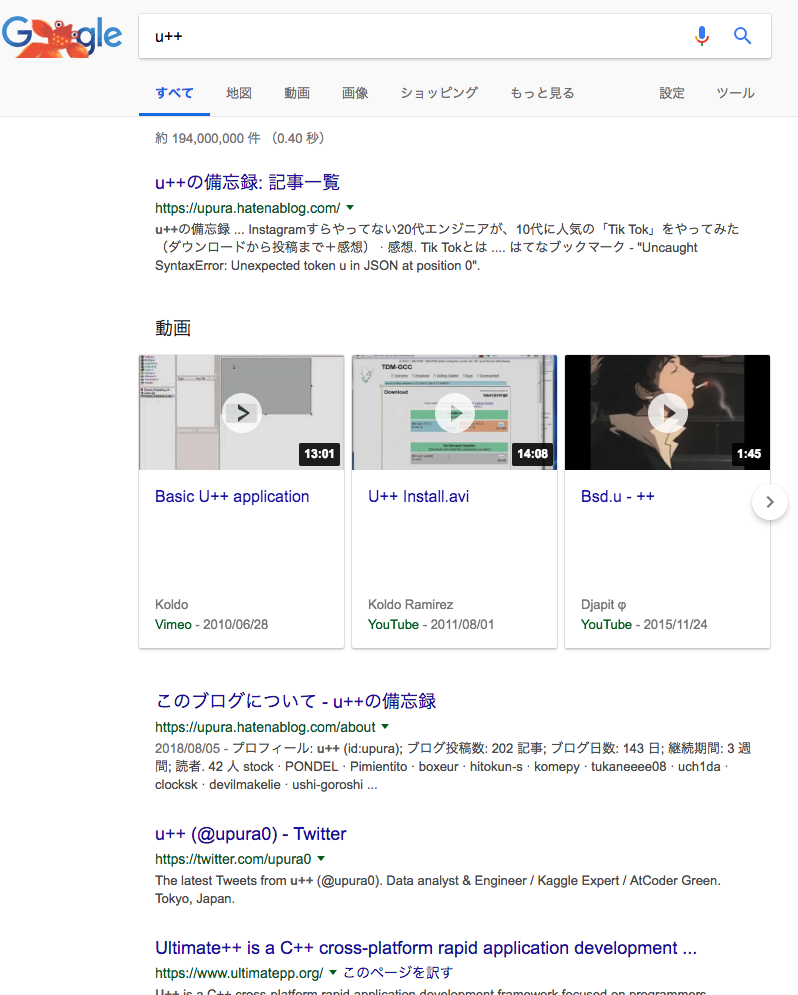Click YouTube - 2015/11/24 source text
The image size is (798, 995).
[x=644, y=624]
